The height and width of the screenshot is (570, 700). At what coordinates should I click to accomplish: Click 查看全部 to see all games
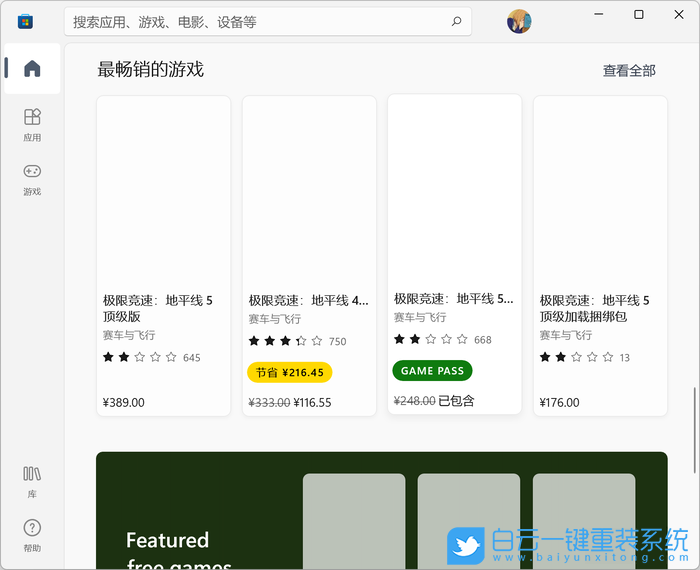point(629,71)
